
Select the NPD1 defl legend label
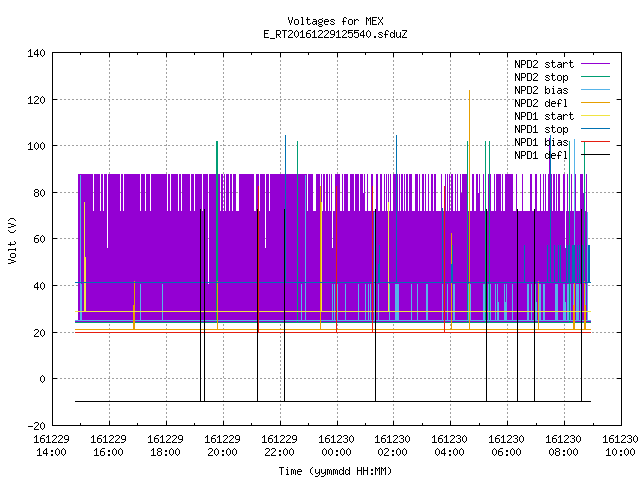pyautogui.click(x=541, y=155)
